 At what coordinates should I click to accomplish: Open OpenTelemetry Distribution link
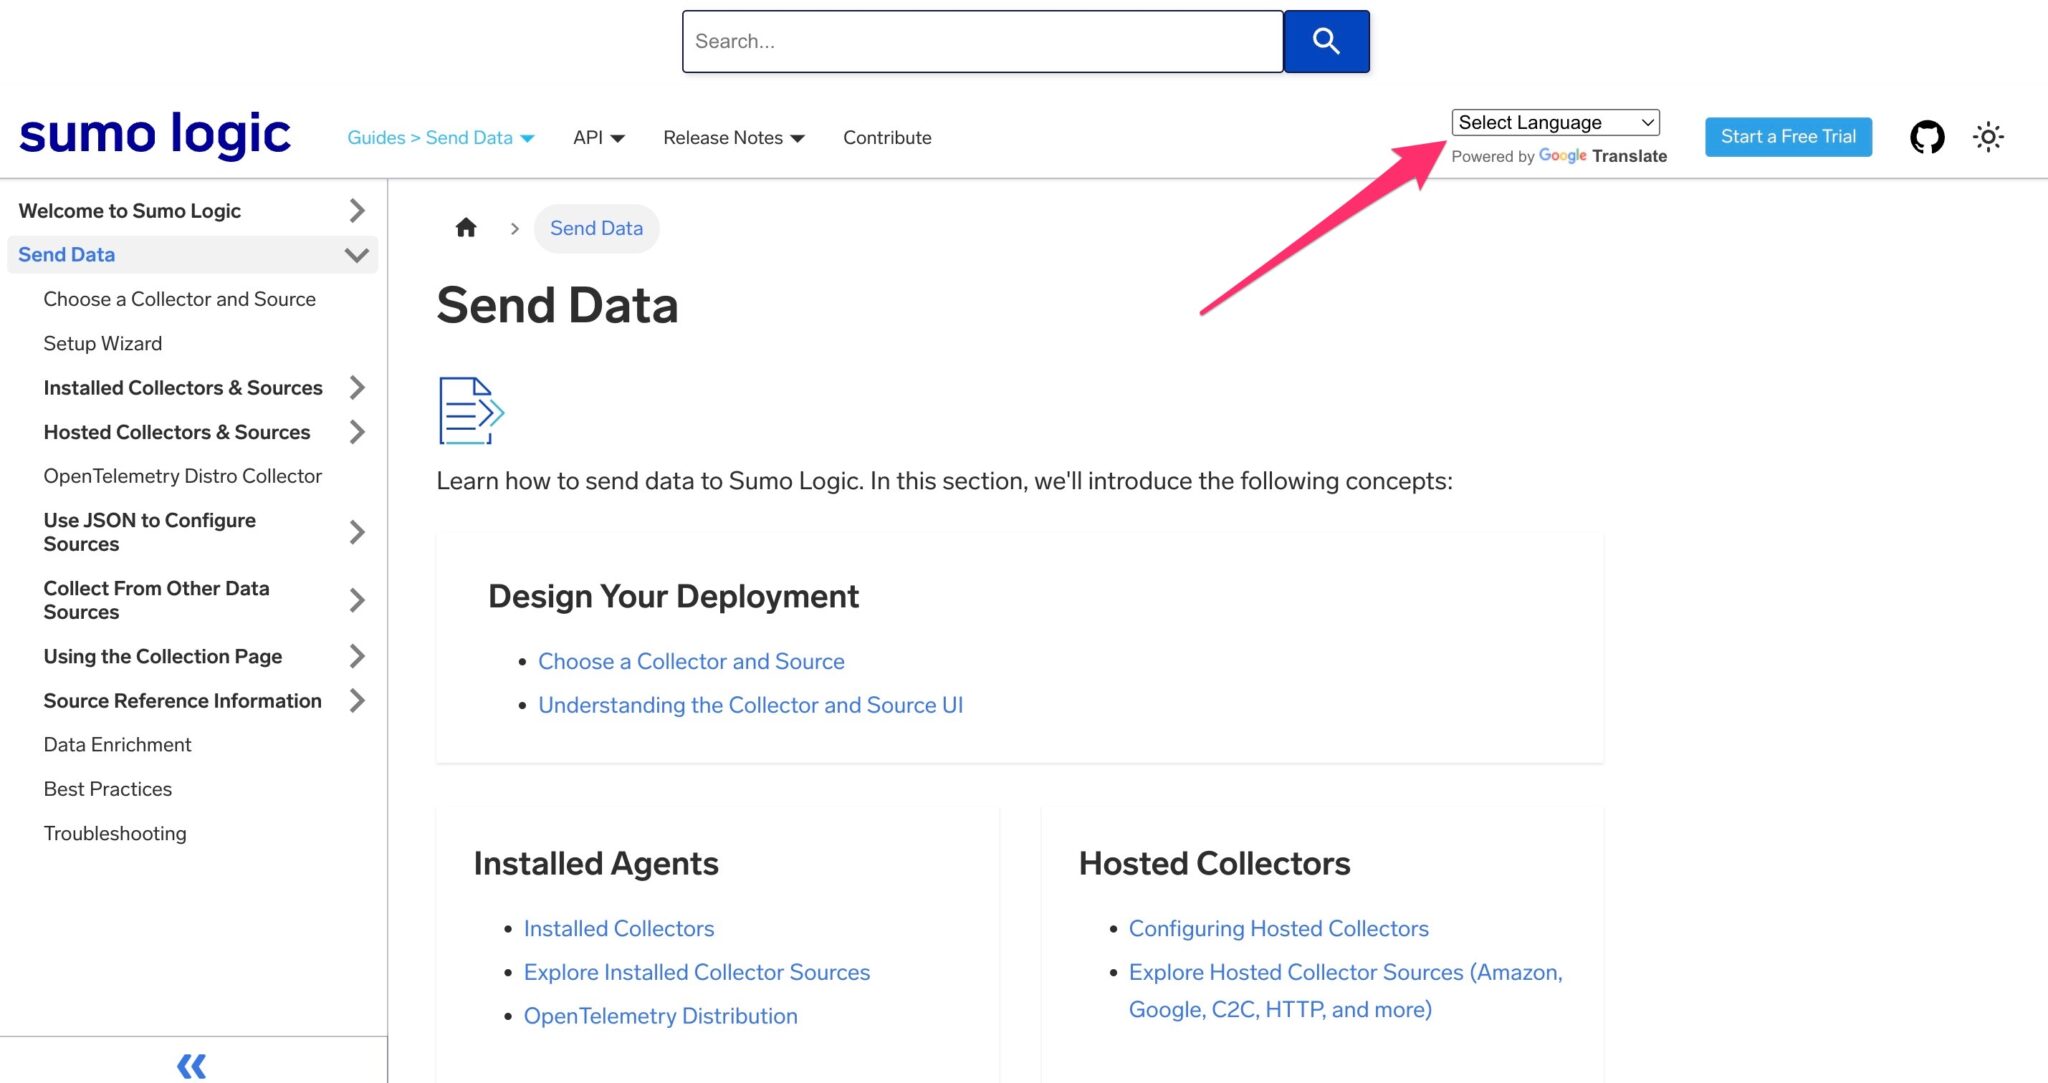point(660,1016)
